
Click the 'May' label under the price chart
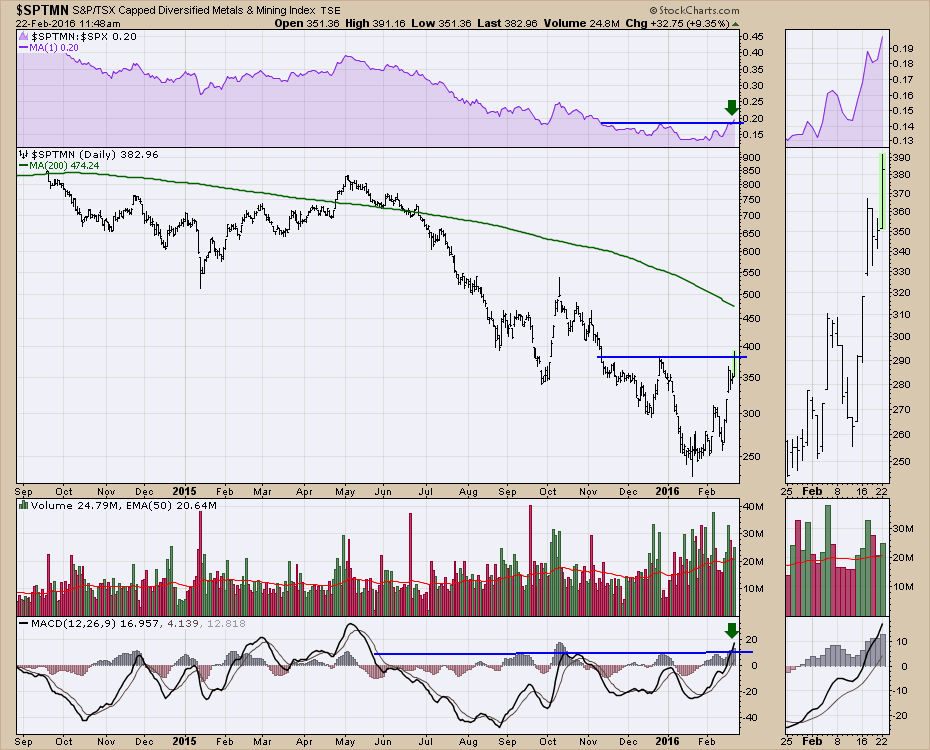(x=345, y=492)
